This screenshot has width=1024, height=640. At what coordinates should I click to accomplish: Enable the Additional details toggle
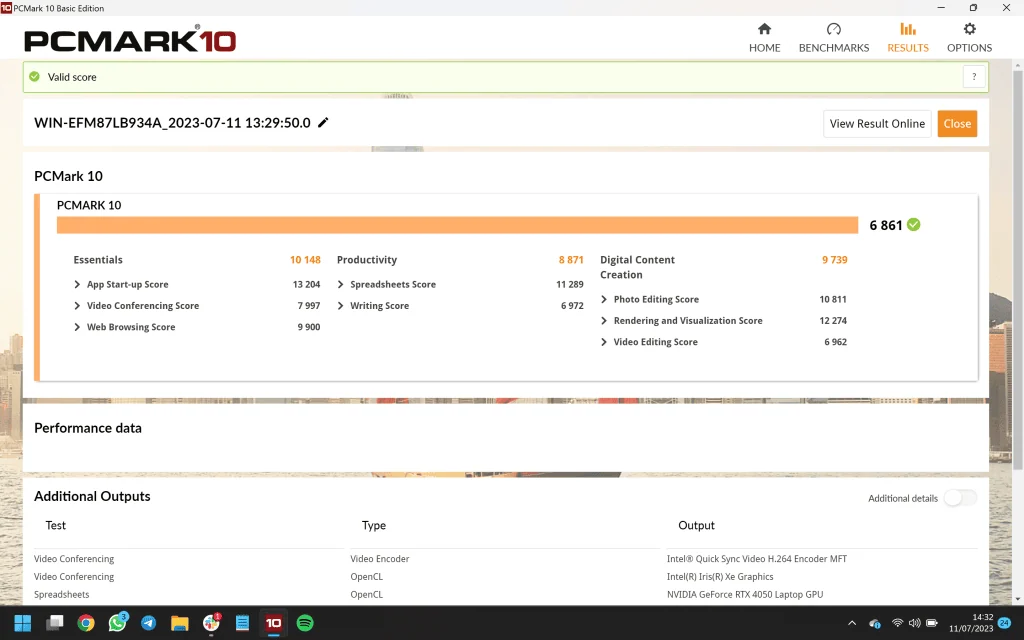tap(959, 498)
